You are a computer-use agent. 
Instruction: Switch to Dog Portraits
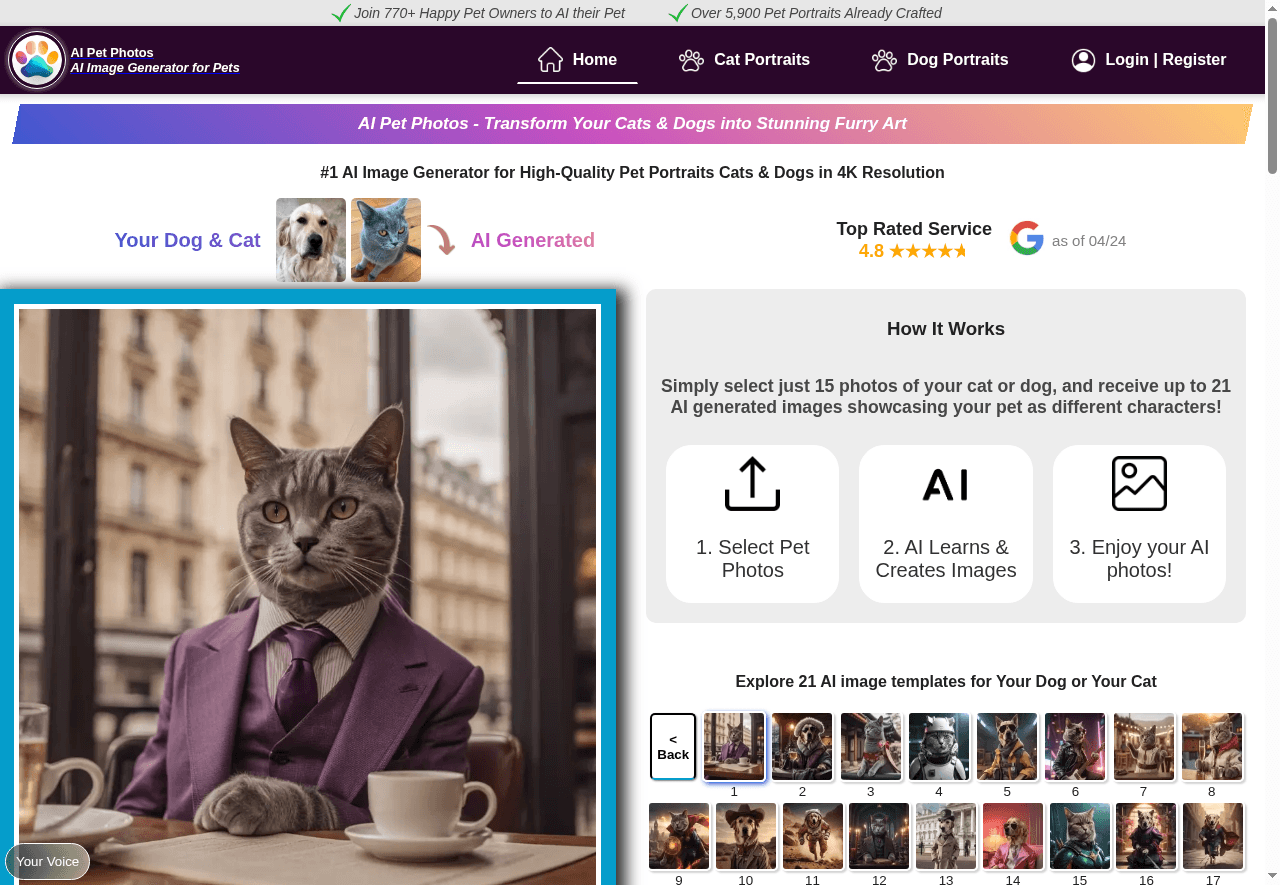point(957,60)
